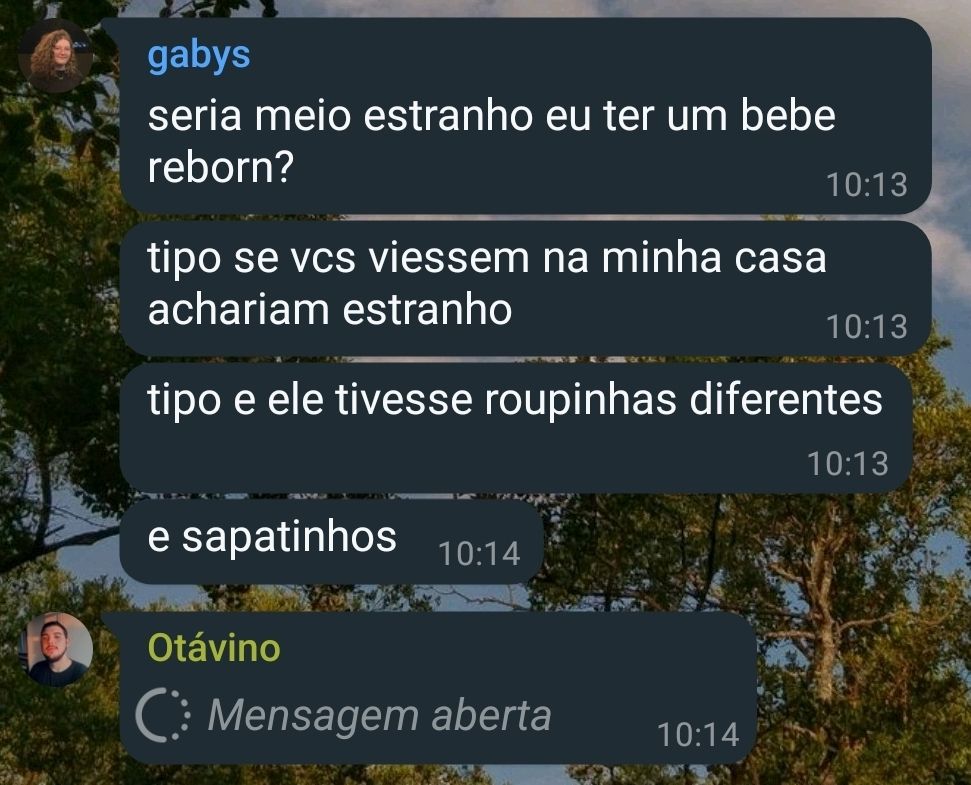Viewport: 971px width, 785px height.
Task: Click the 10:13 timestamp of first message
Action: 867,184
